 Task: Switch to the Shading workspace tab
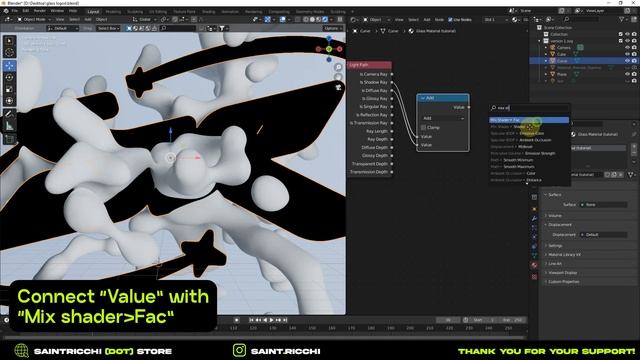coord(209,12)
